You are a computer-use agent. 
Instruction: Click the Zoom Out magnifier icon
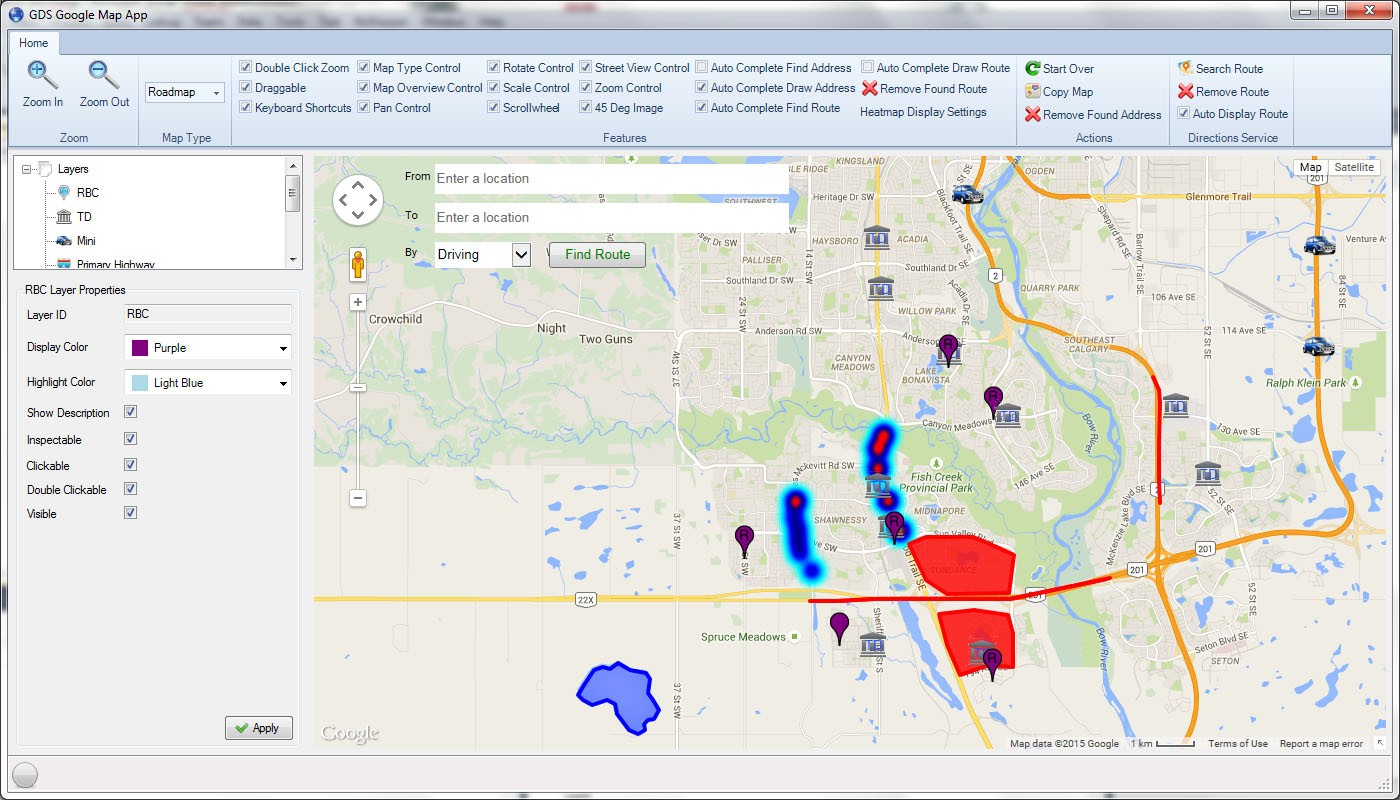tap(104, 75)
